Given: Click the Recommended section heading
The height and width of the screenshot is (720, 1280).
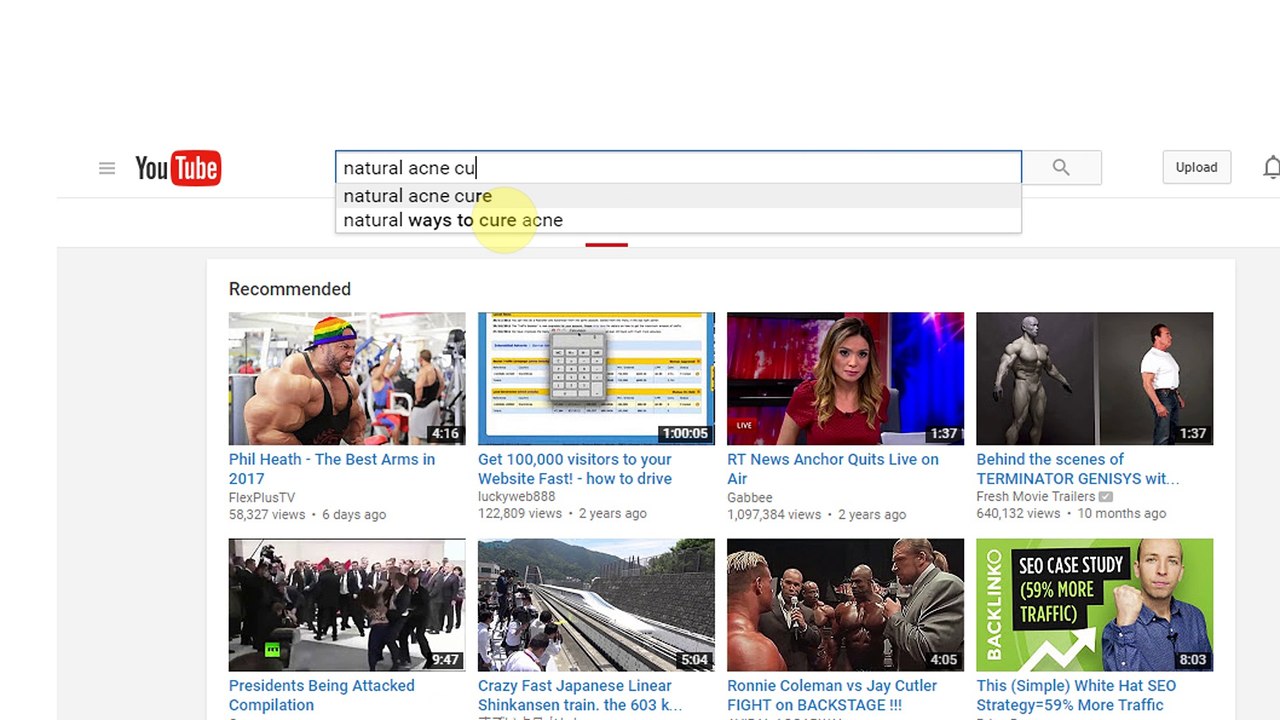Looking at the screenshot, I should [290, 289].
